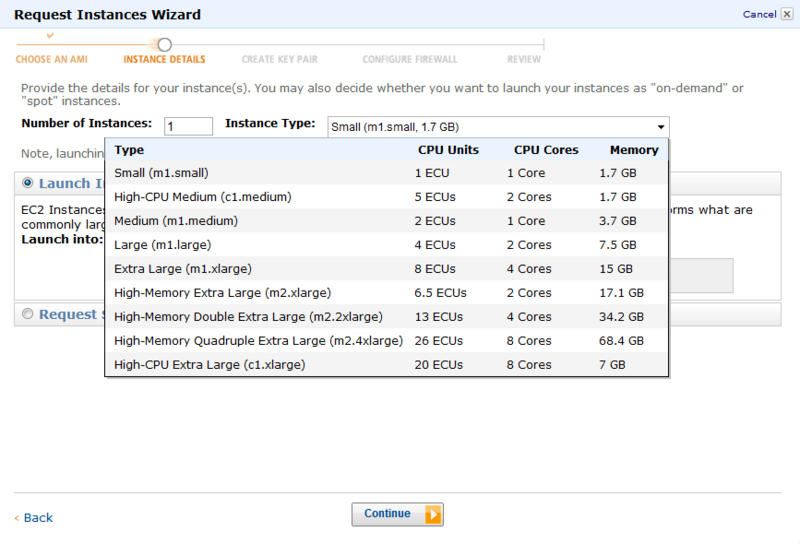
Task: Click the 3.7 GB memory value
Action: (x=618, y=221)
